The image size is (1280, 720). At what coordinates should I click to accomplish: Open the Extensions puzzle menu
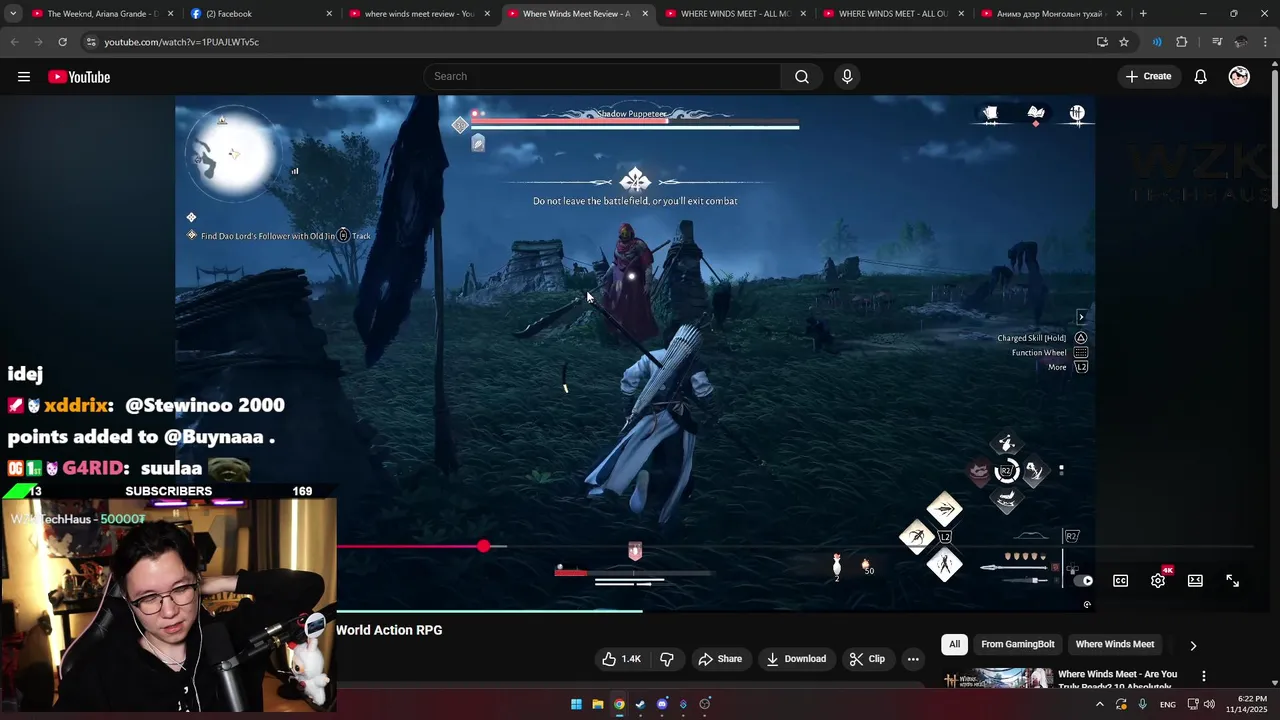1182,42
